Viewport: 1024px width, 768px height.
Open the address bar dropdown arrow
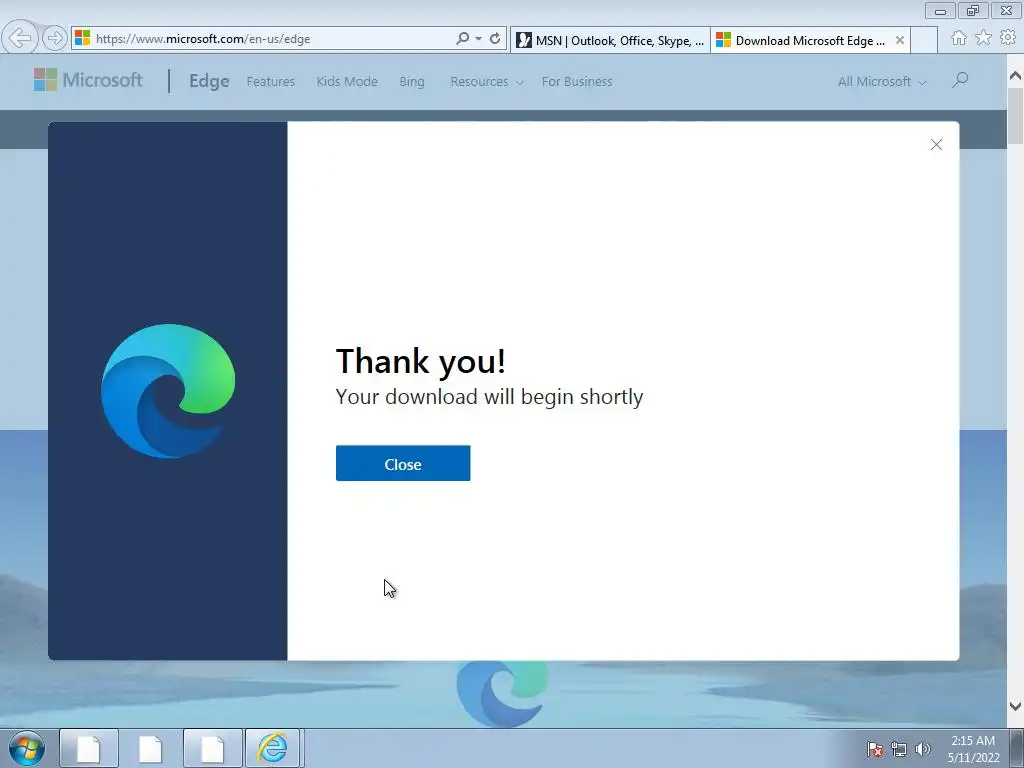(x=479, y=39)
